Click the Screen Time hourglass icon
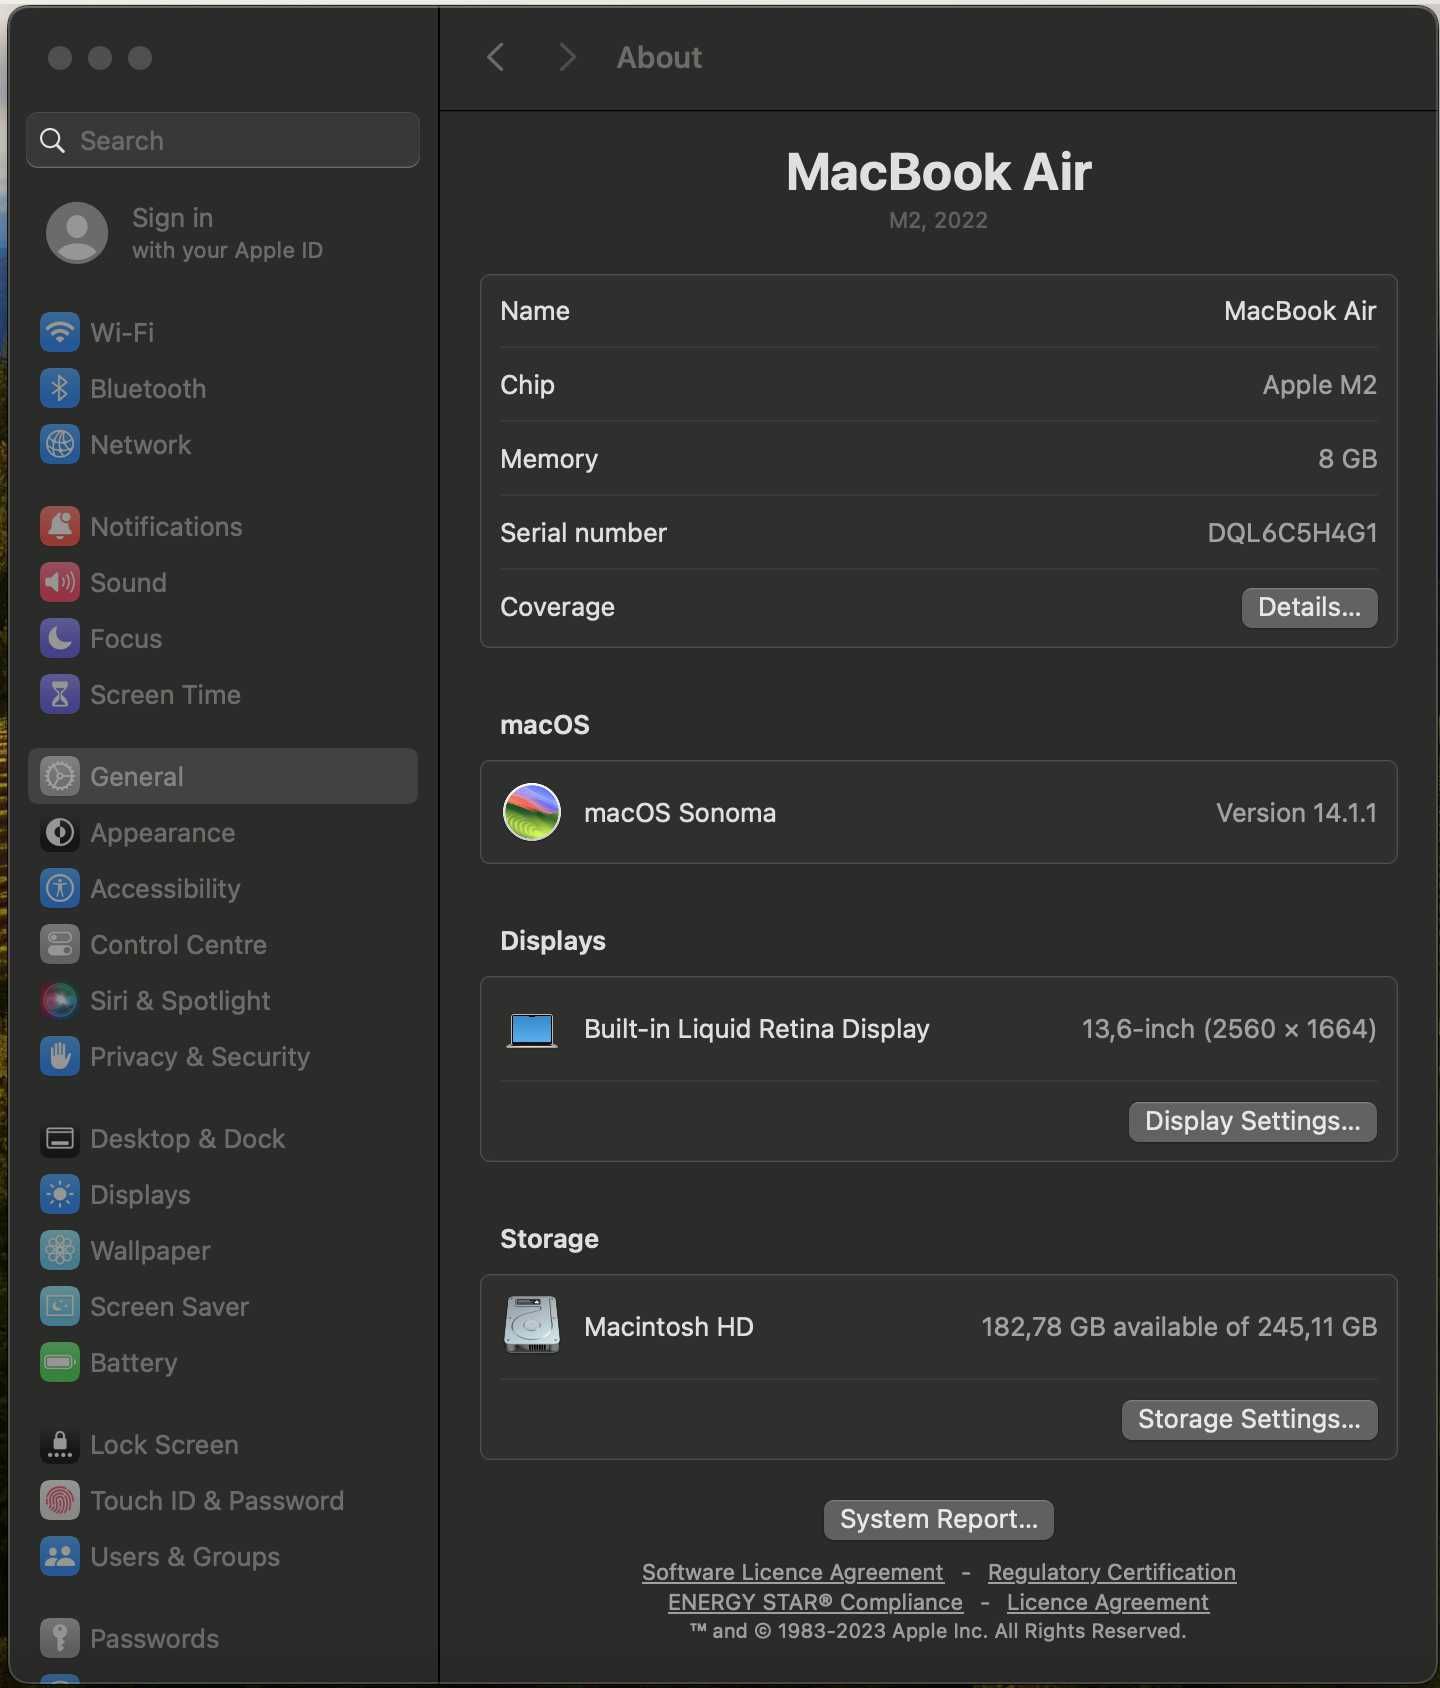This screenshot has width=1440, height=1688. [x=60, y=694]
